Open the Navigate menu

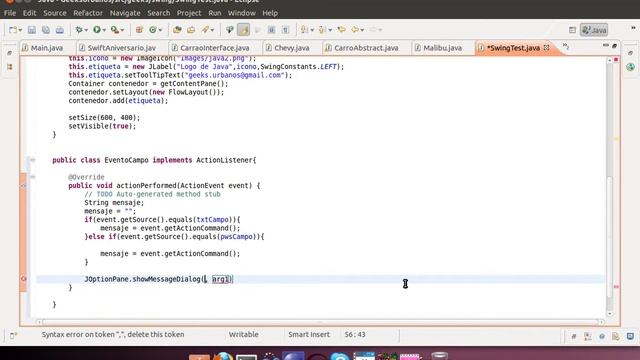(x=125, y=13)
